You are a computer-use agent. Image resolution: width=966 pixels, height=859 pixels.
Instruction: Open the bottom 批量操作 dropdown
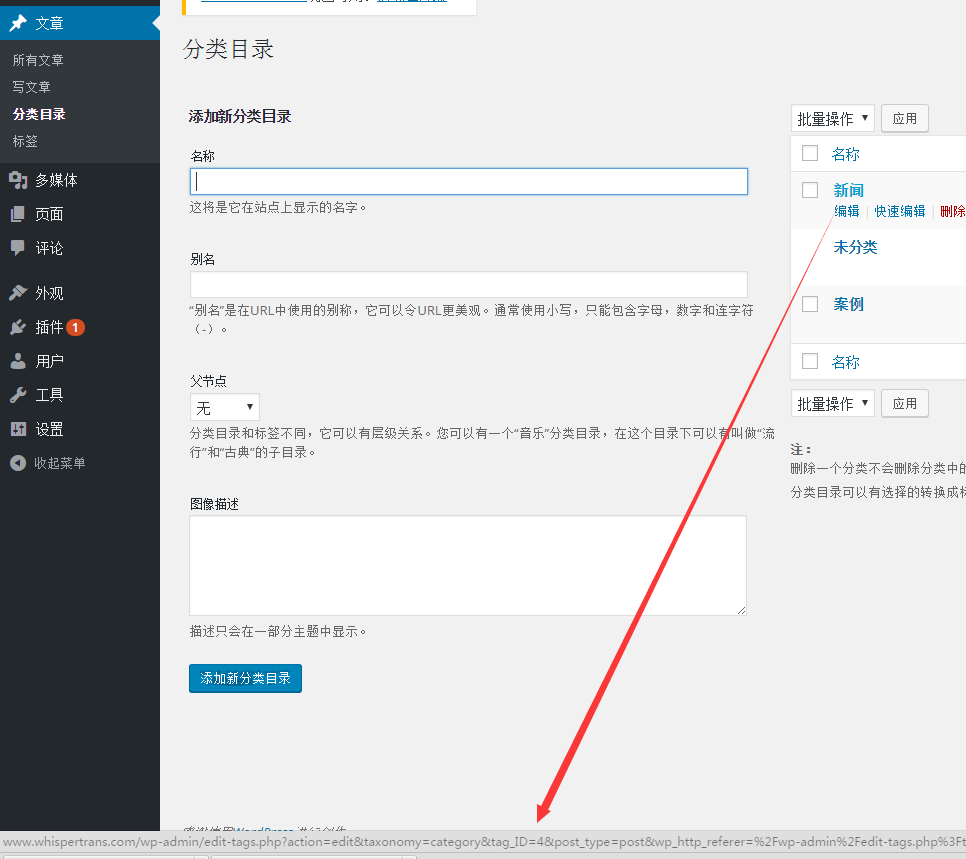tap(832, 403)
